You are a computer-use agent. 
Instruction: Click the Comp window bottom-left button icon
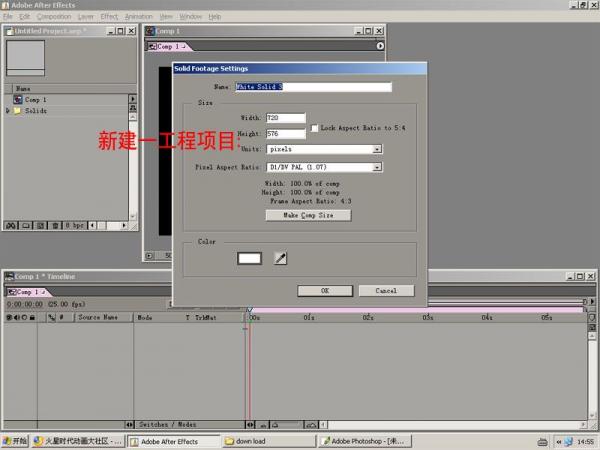[149, 256]
